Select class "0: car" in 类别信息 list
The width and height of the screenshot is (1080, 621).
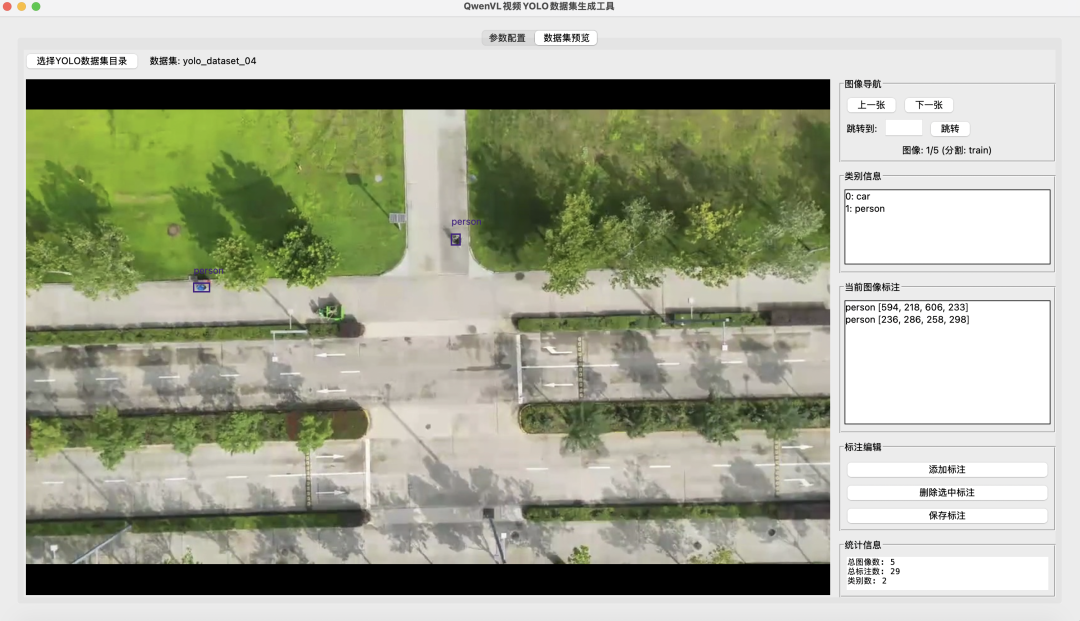(858, 197)
